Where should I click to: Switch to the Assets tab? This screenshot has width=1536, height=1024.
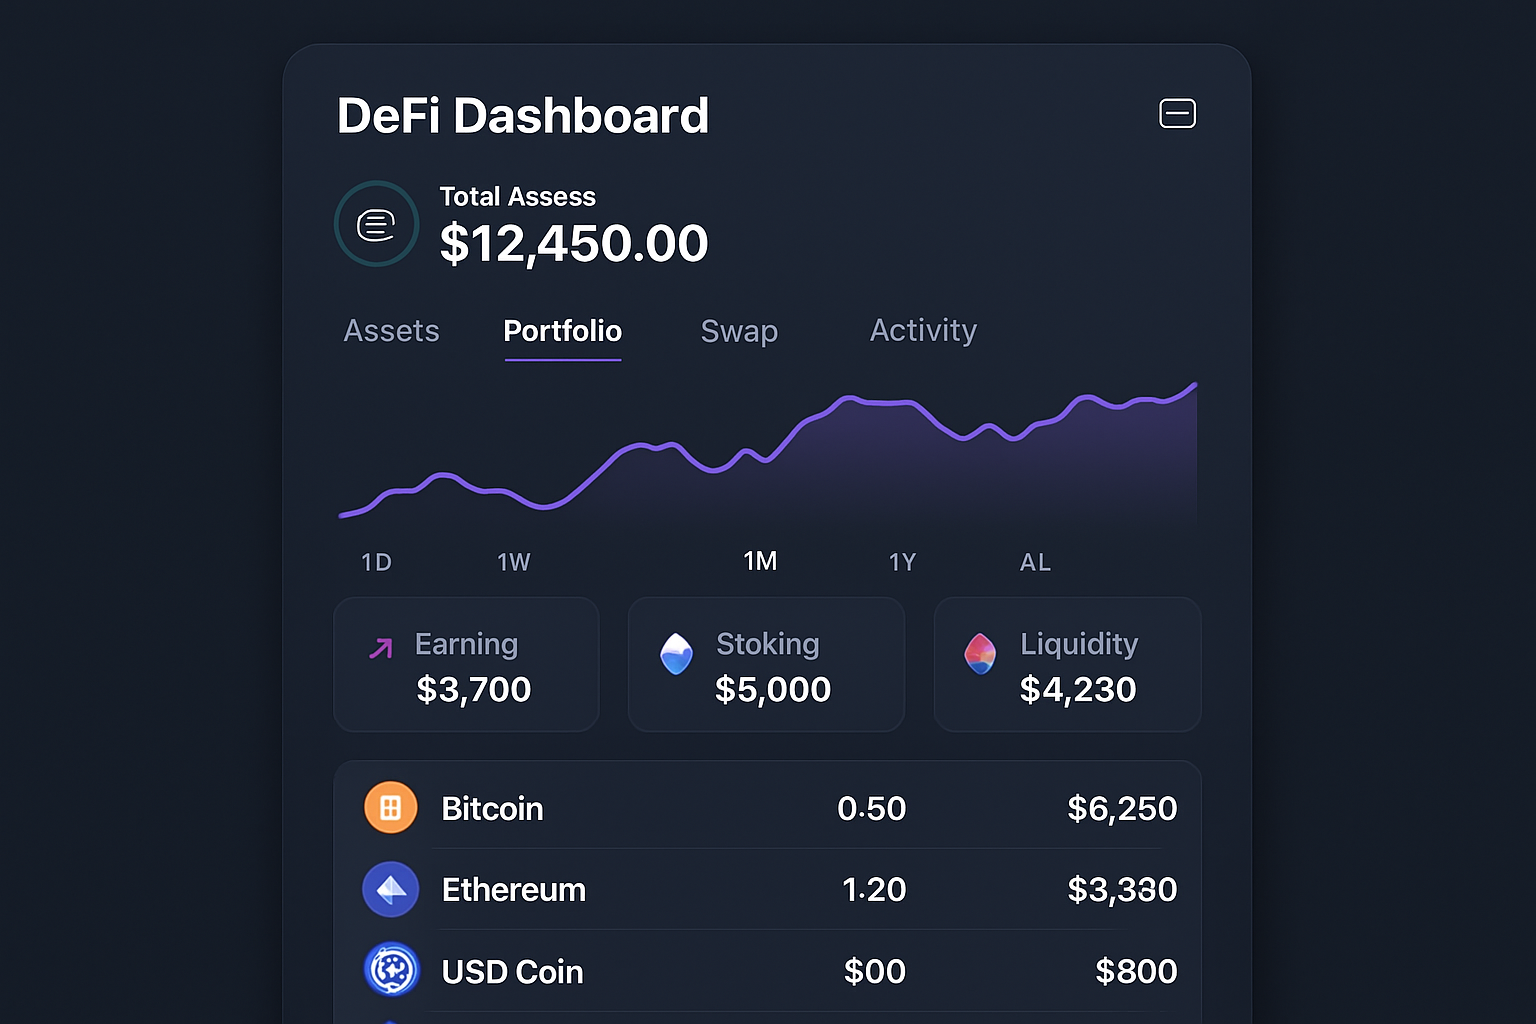point(391,331)
